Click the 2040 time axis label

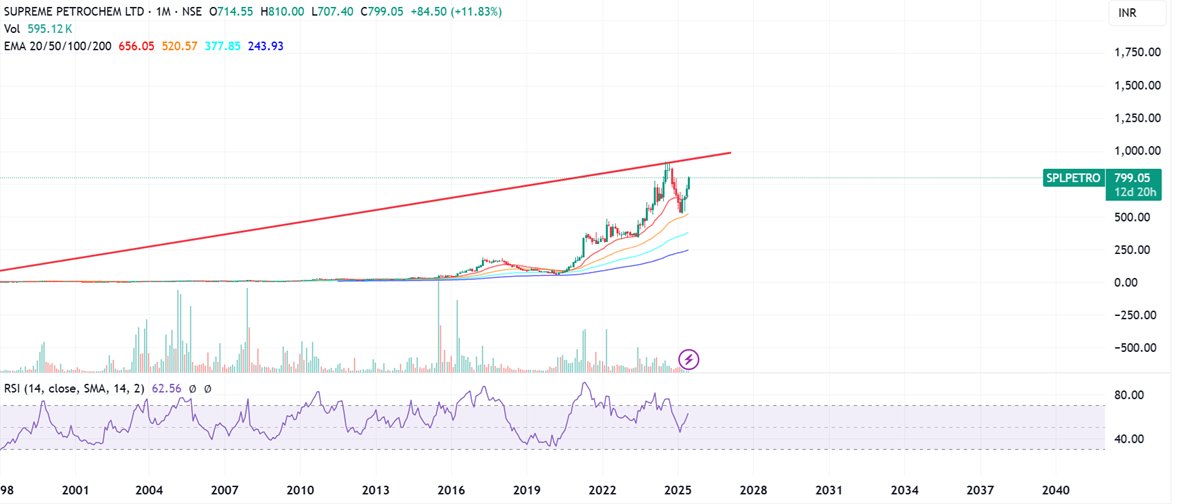tap(1056, 489)
